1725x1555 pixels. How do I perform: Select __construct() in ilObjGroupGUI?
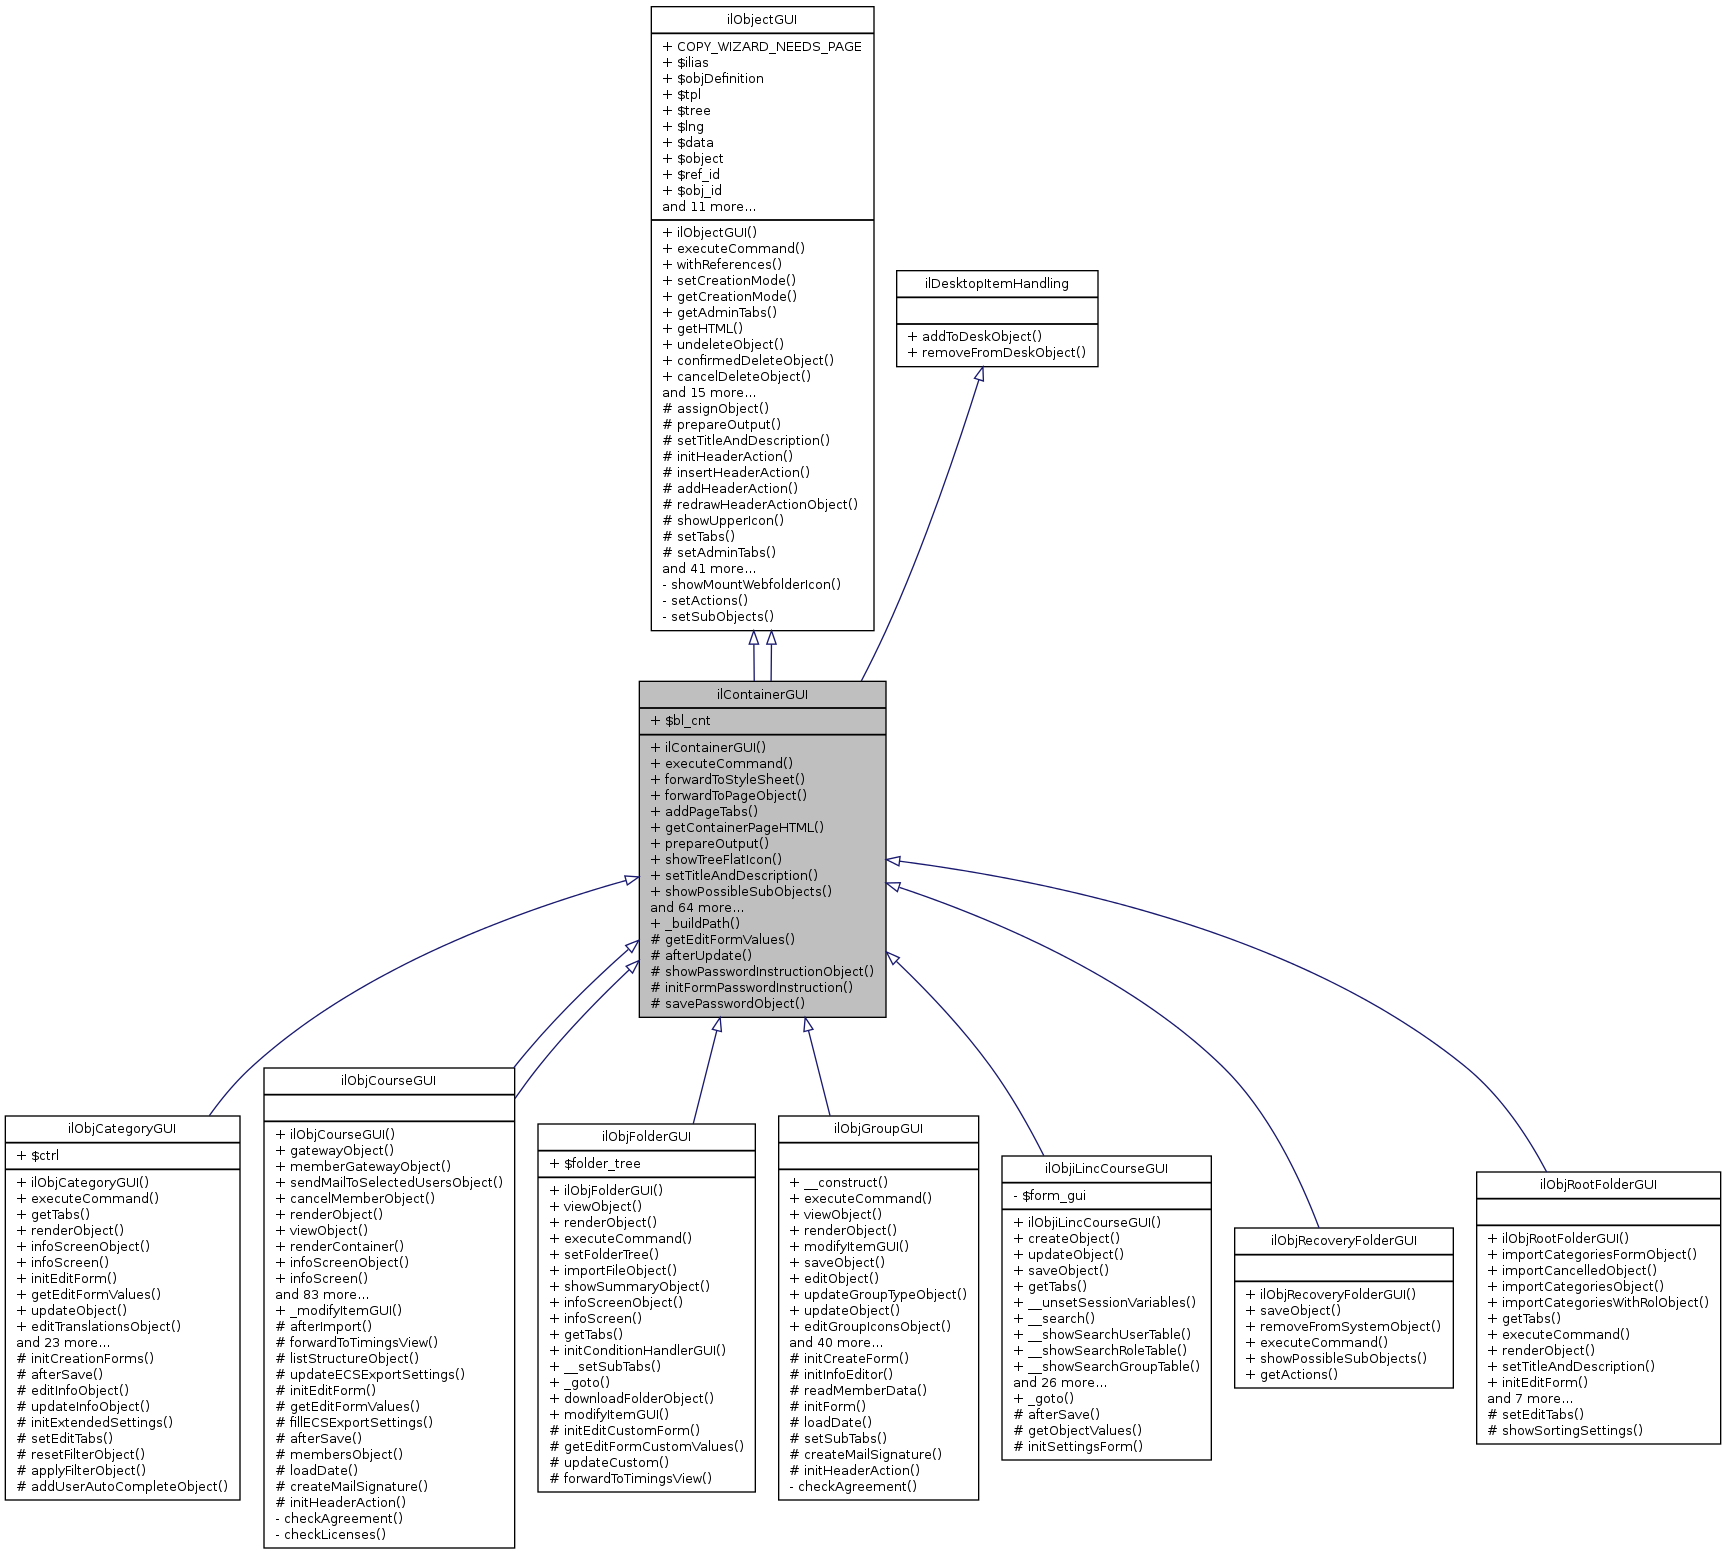click(838, 1182)
